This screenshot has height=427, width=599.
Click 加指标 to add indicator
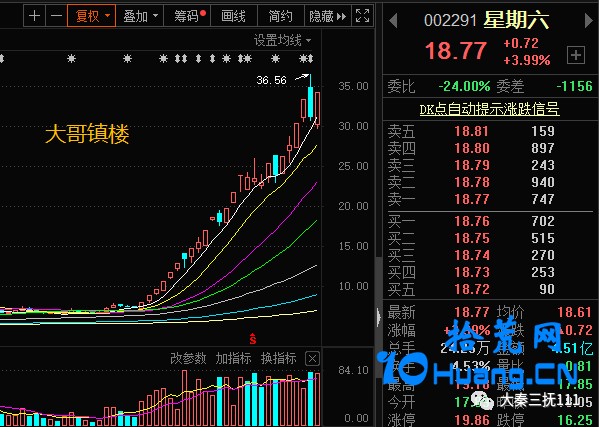click(x=233, y=358)
